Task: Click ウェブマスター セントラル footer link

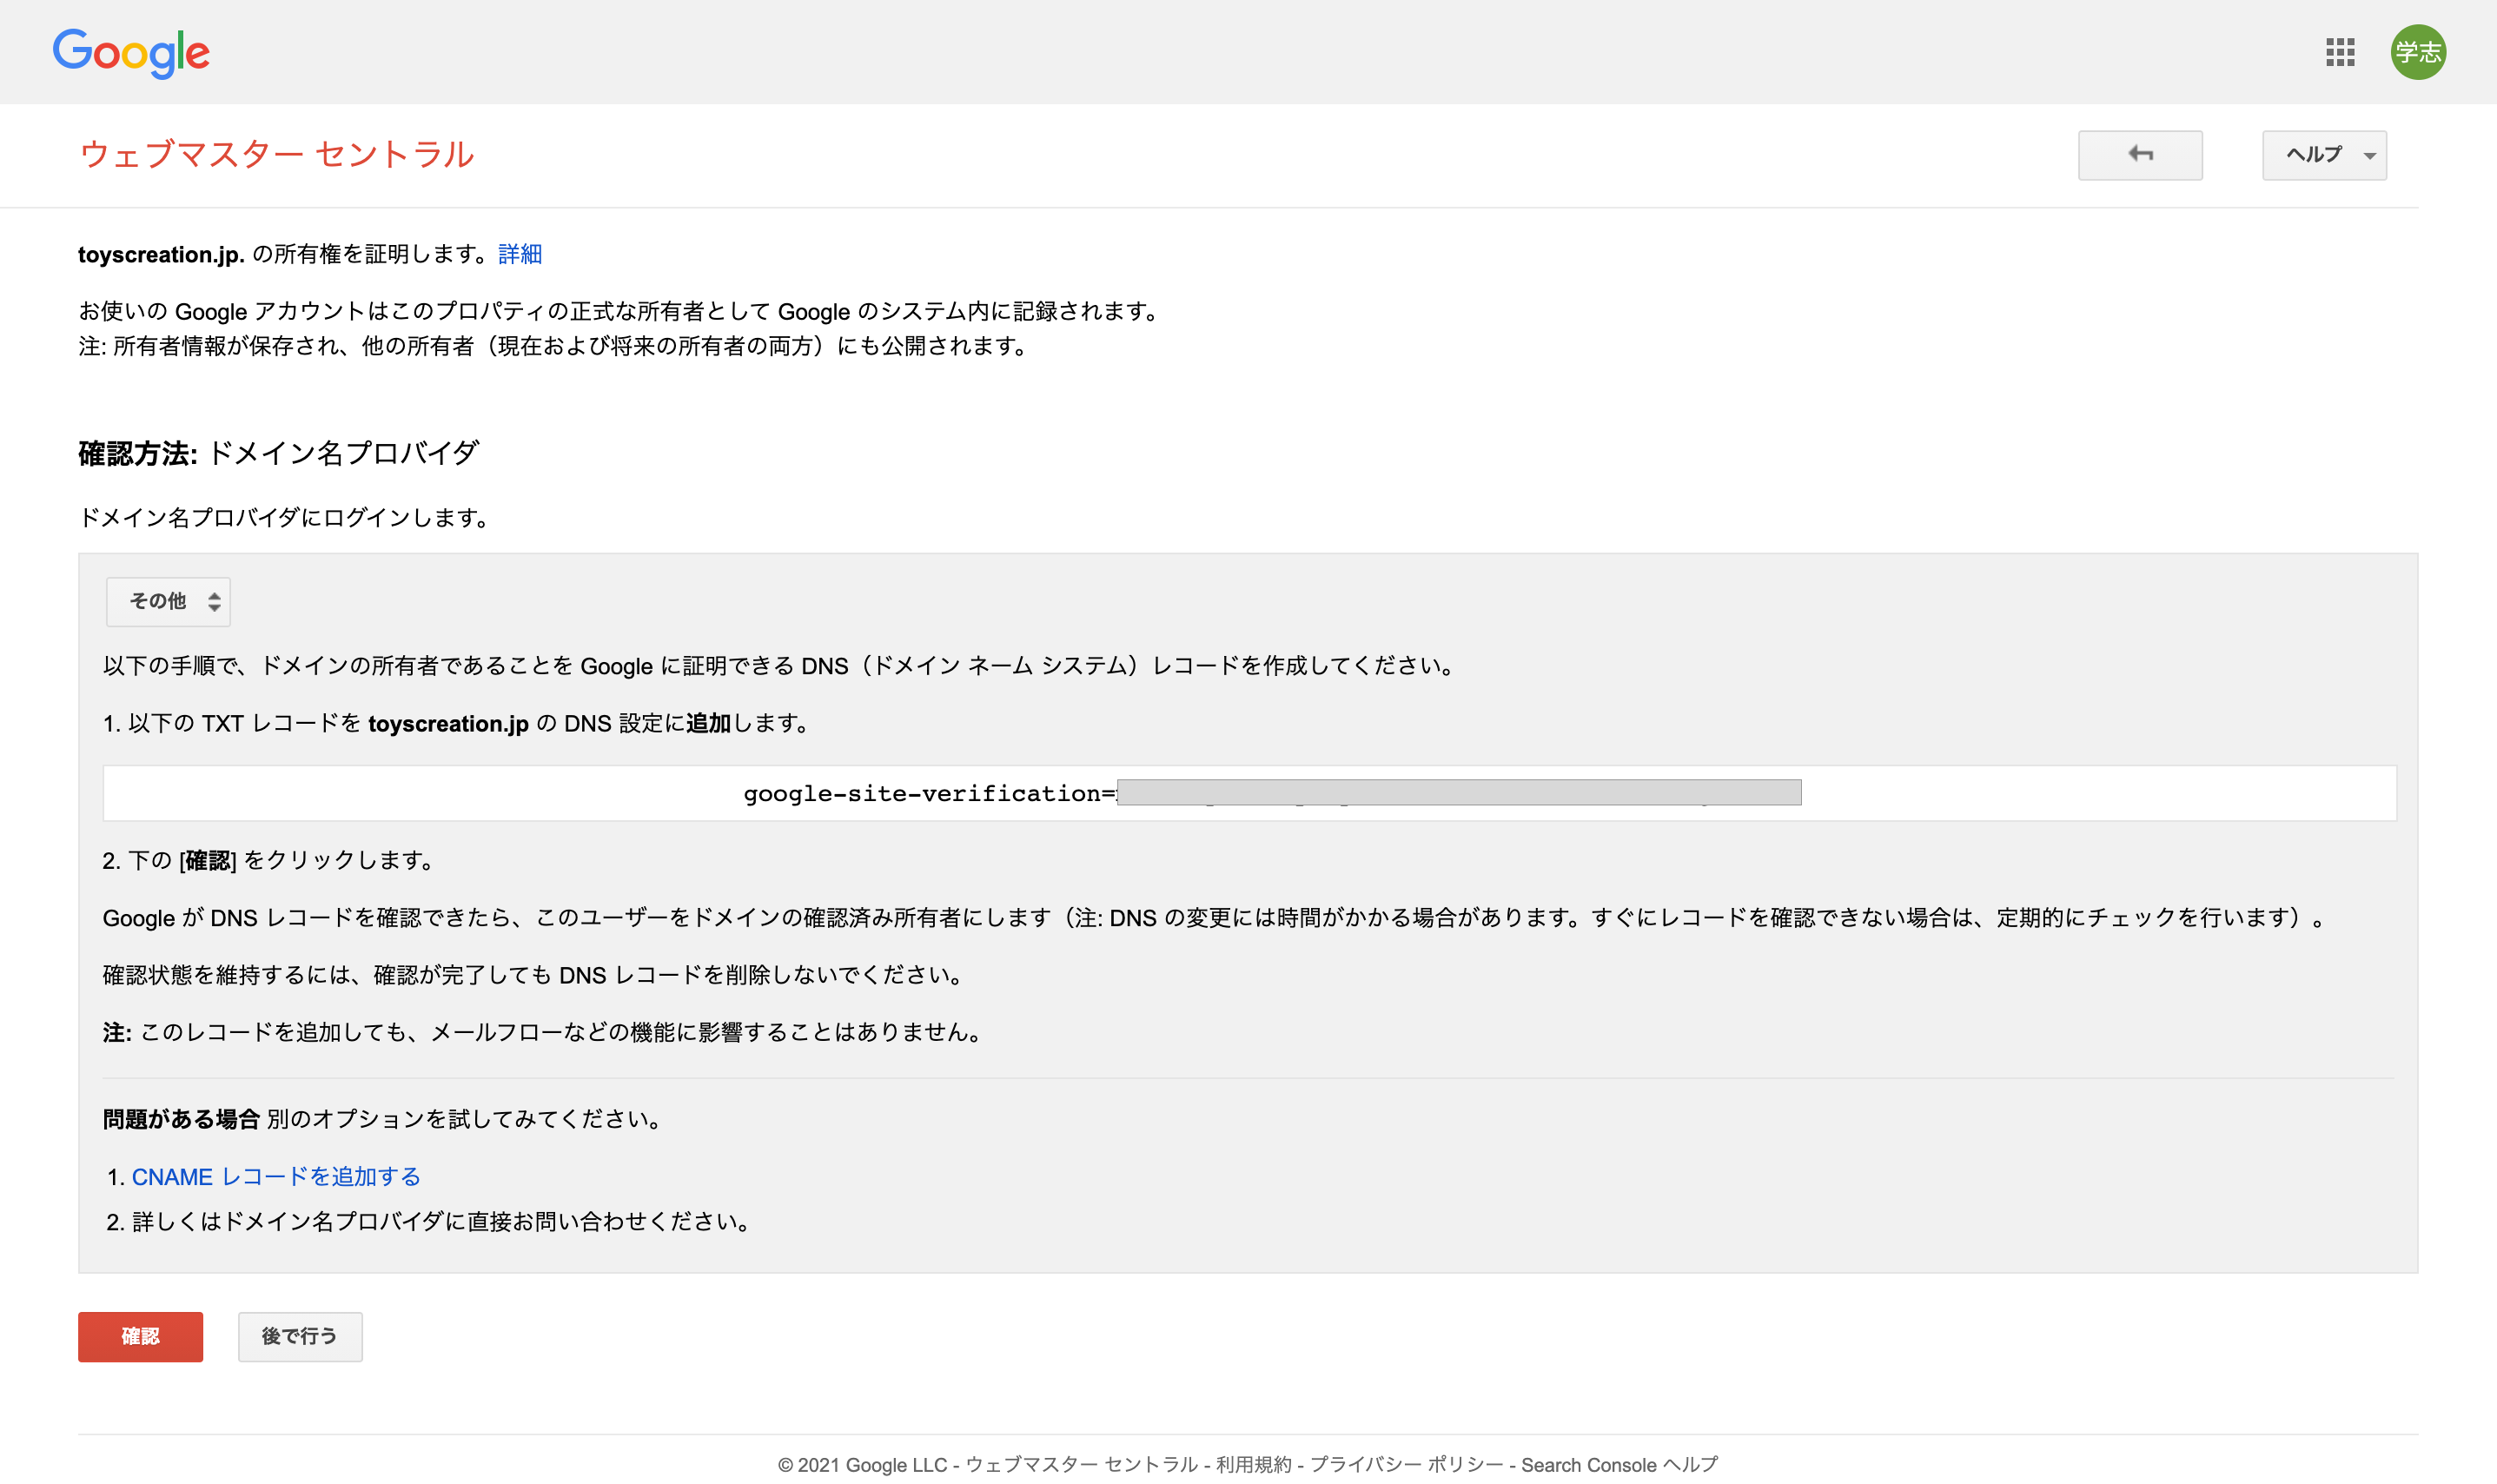Action: coord(1082,1465)
